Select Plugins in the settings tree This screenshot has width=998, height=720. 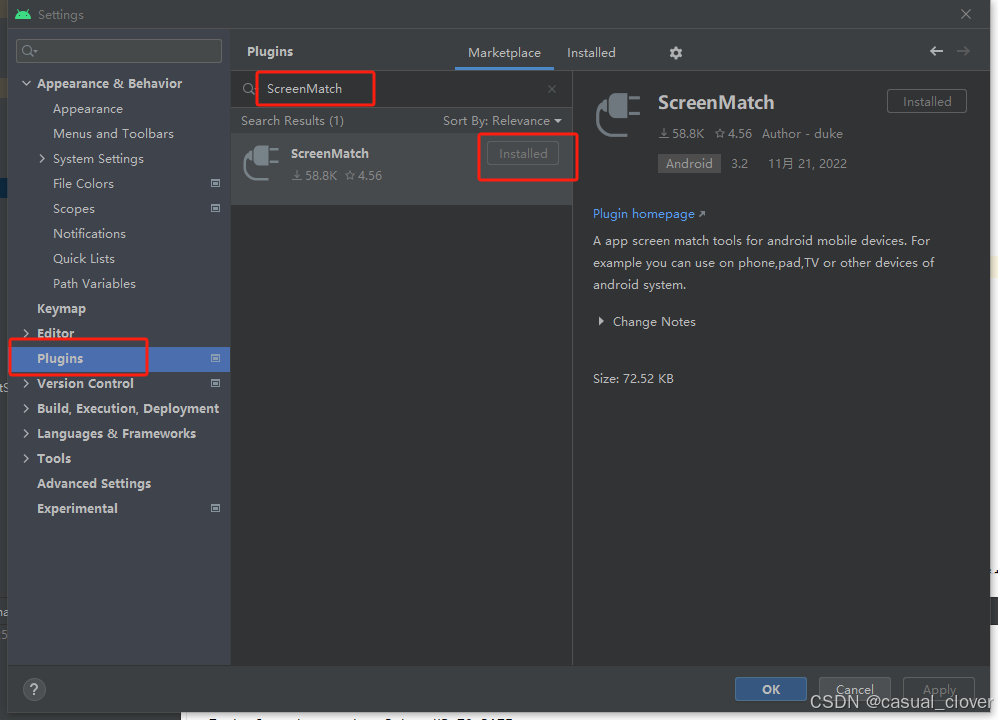coord(60,358)
